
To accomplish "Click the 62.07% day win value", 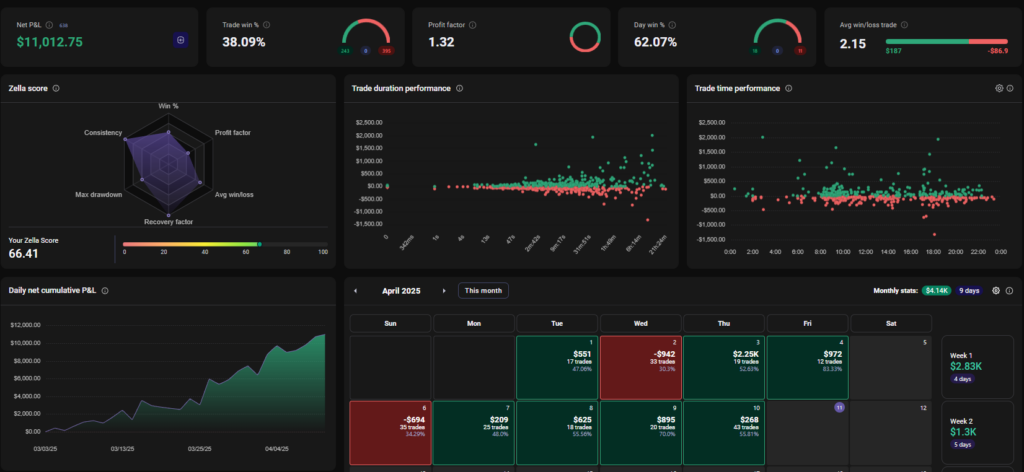I will [x=656, y=42].
